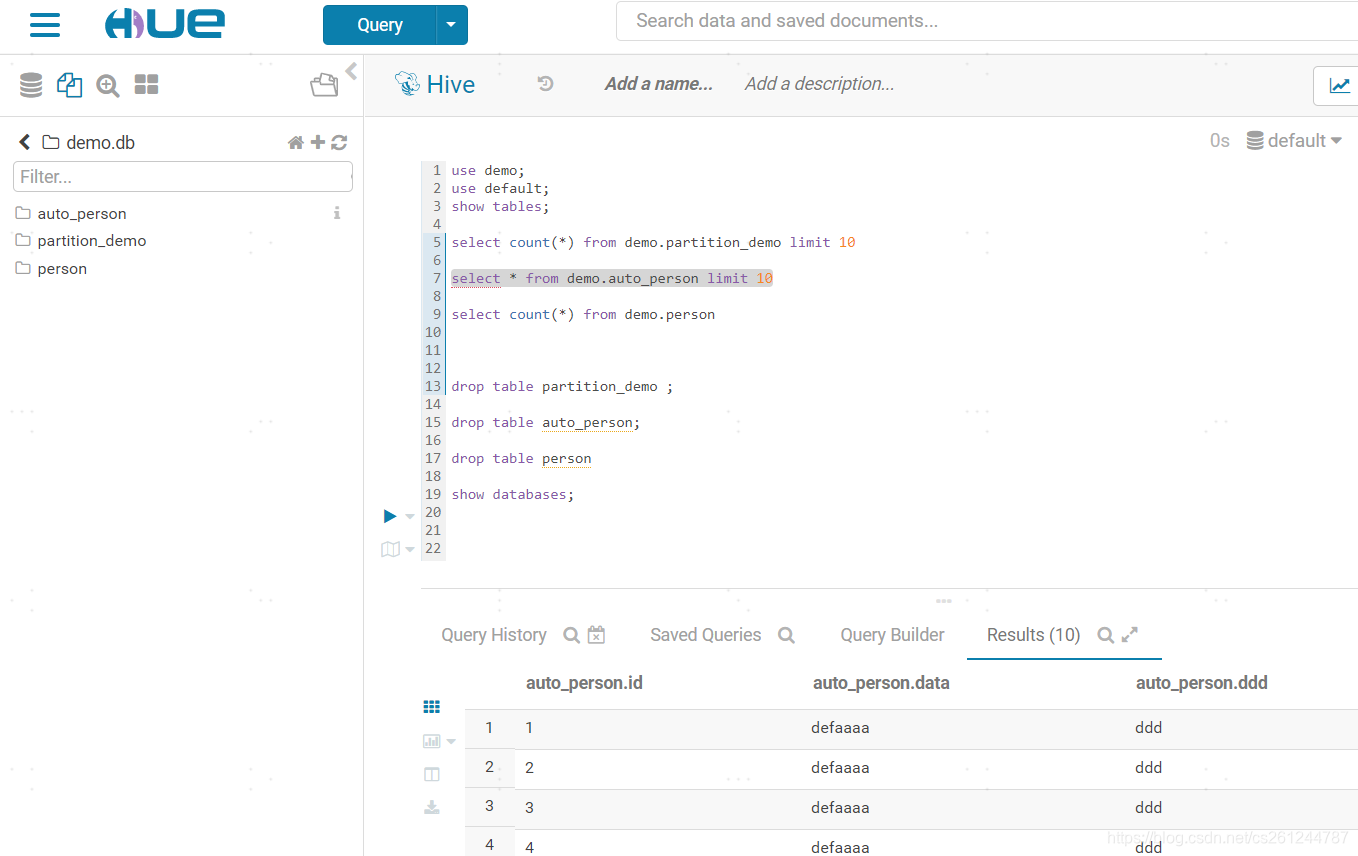Sort by auto_person.data column header
Viewport: 1358px width, 856px height.
[x=881, y=684]
